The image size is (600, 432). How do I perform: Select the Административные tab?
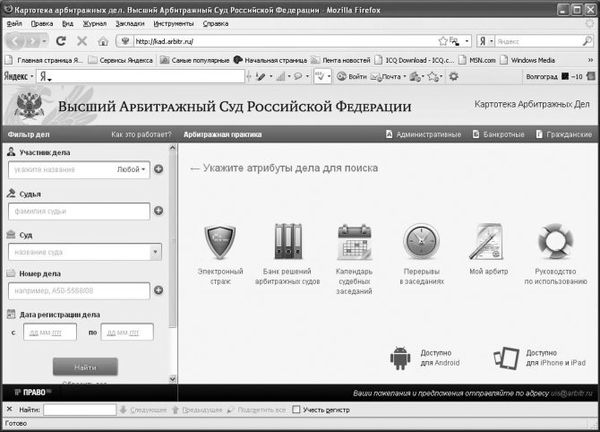pyautogui.click(x=423, y=134)
